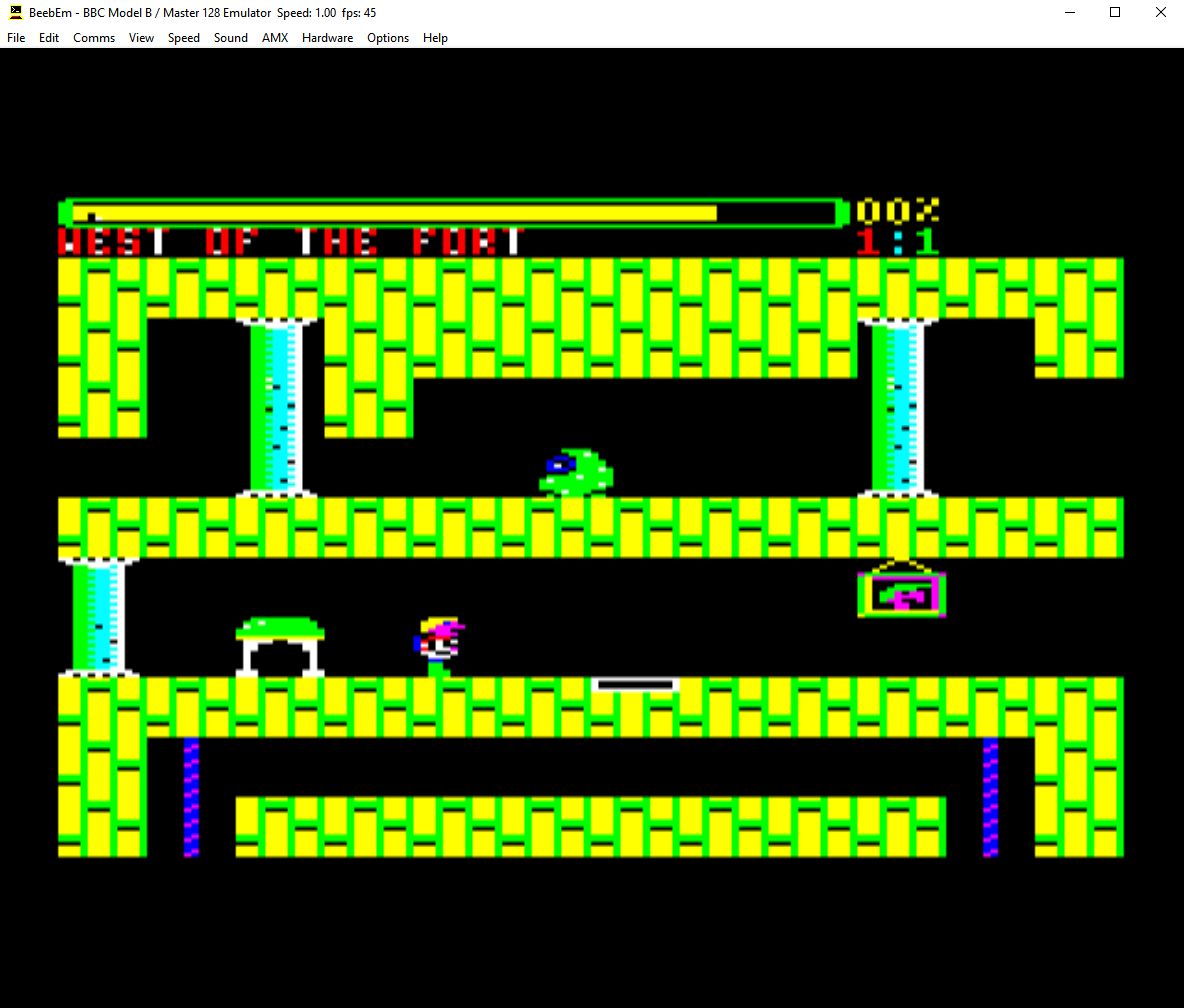Select the player character sprite
The height and width of the screenshot is (1008, 1184).
pos(435,645)
